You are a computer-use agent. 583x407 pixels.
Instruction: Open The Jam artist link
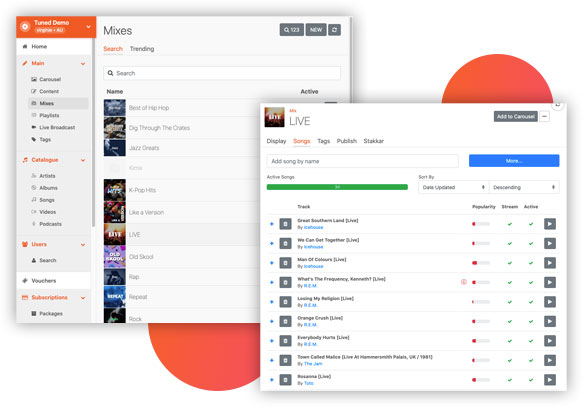[313, 364]
